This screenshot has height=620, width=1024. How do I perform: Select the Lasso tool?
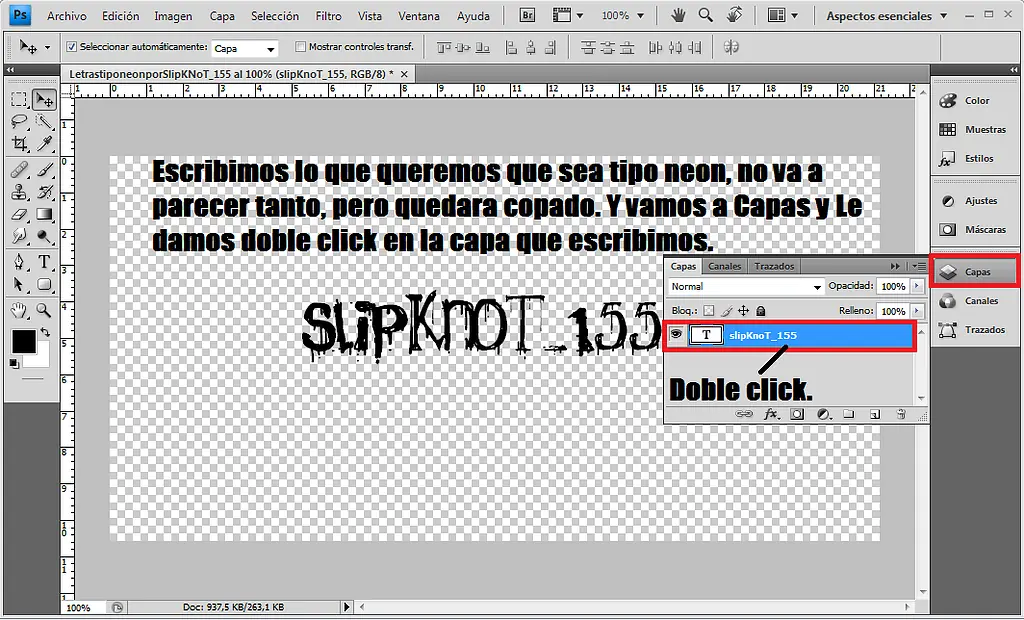[x=19, y=121]
